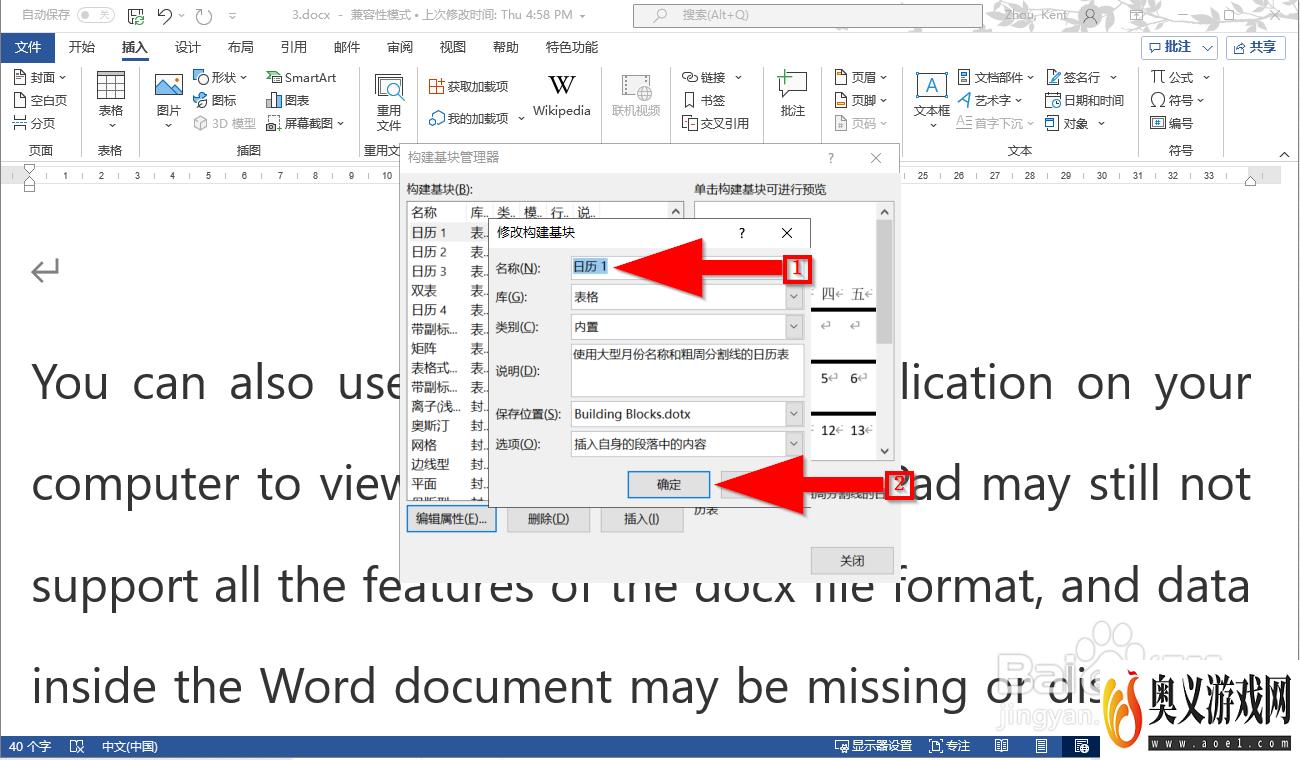Switch to the 布局 tab
Viewport: 1300px width, 760px height.
[240, 47]
